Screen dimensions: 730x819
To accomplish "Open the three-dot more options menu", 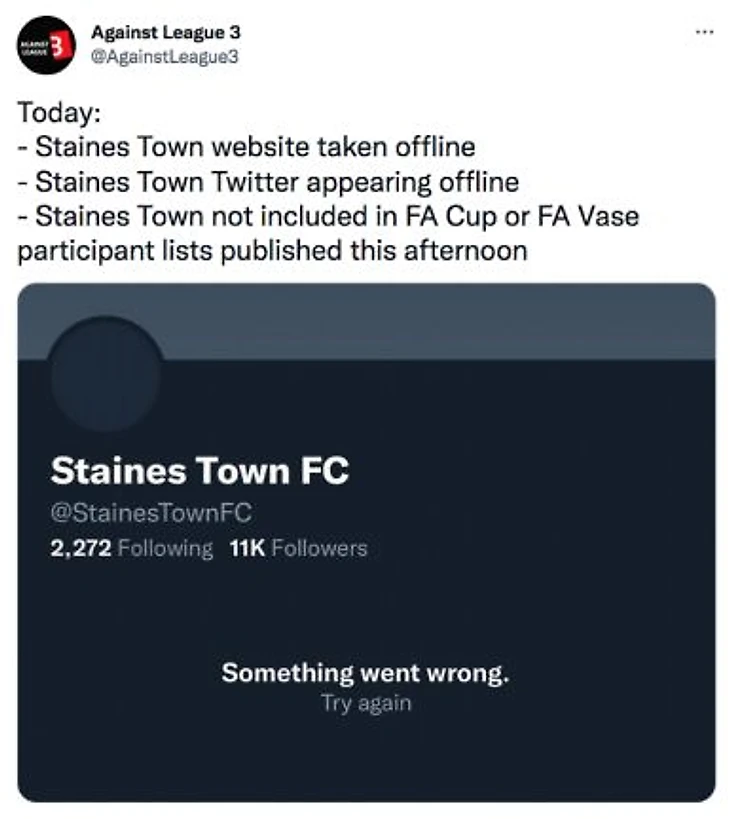I will coord(704,32).
